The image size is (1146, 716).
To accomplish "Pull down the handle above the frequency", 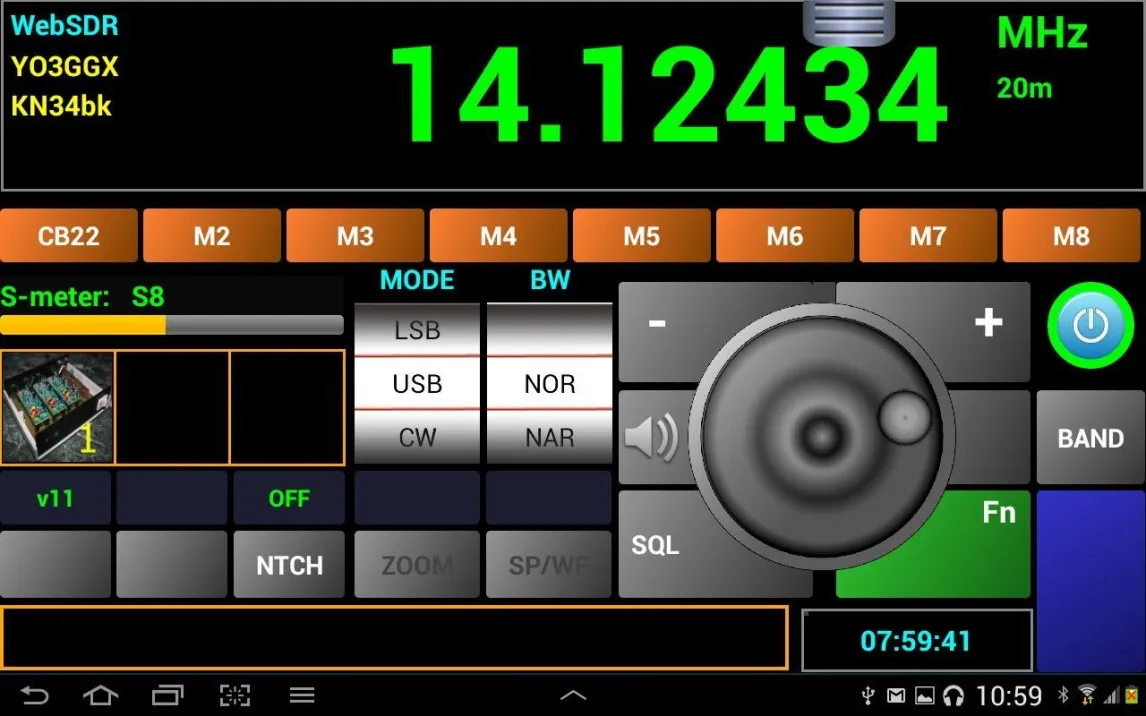I will pyautogui.click(x=848, y=22).
